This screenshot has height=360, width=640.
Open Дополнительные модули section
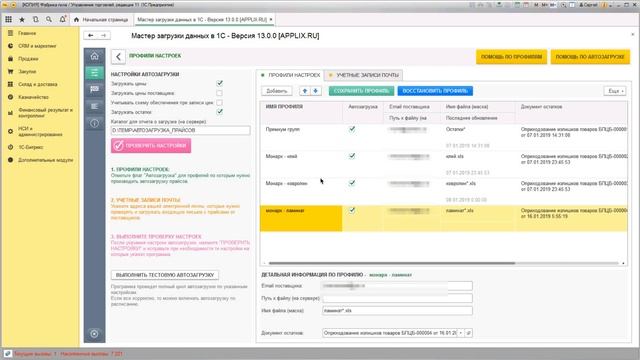46,160
